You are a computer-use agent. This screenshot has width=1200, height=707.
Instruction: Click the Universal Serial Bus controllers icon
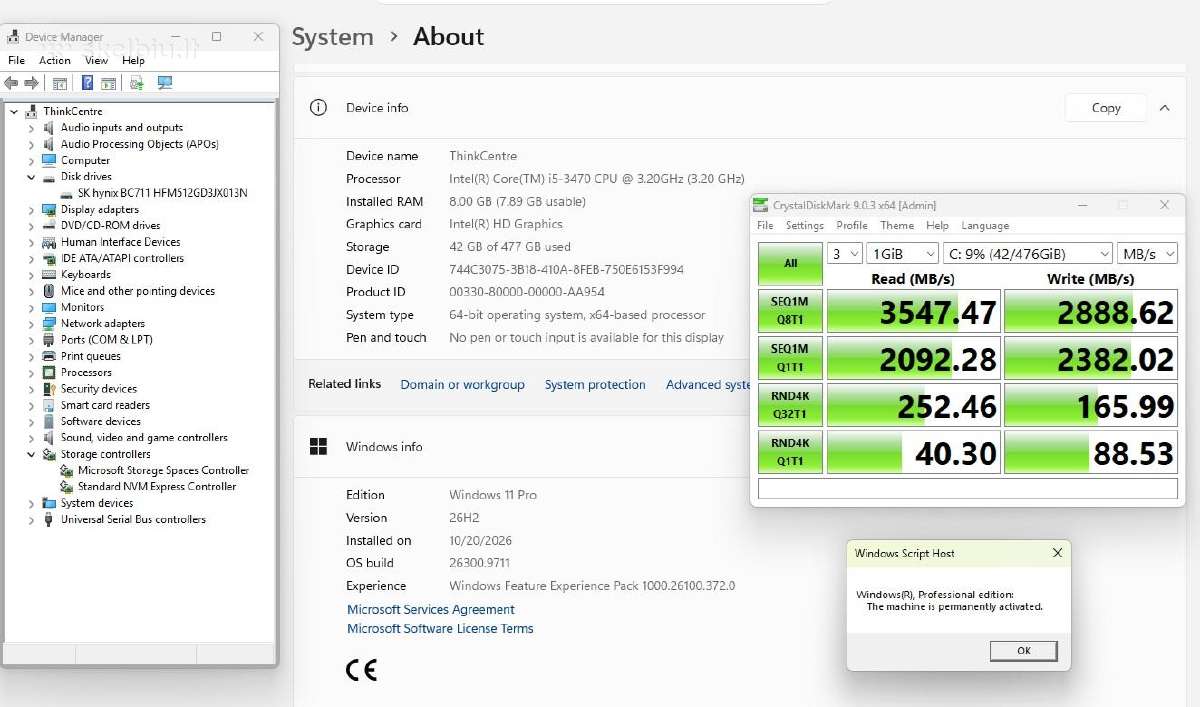pos(49,520)
